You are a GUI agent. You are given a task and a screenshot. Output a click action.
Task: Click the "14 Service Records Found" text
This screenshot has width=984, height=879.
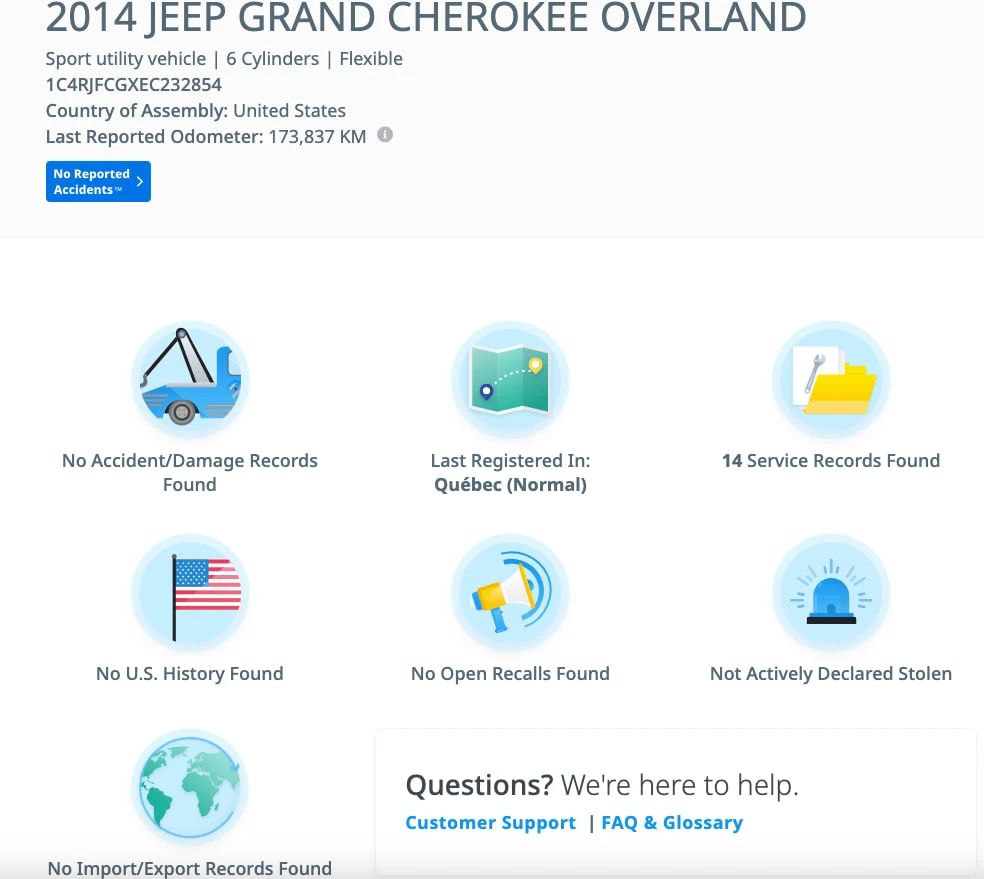point(831,461)
